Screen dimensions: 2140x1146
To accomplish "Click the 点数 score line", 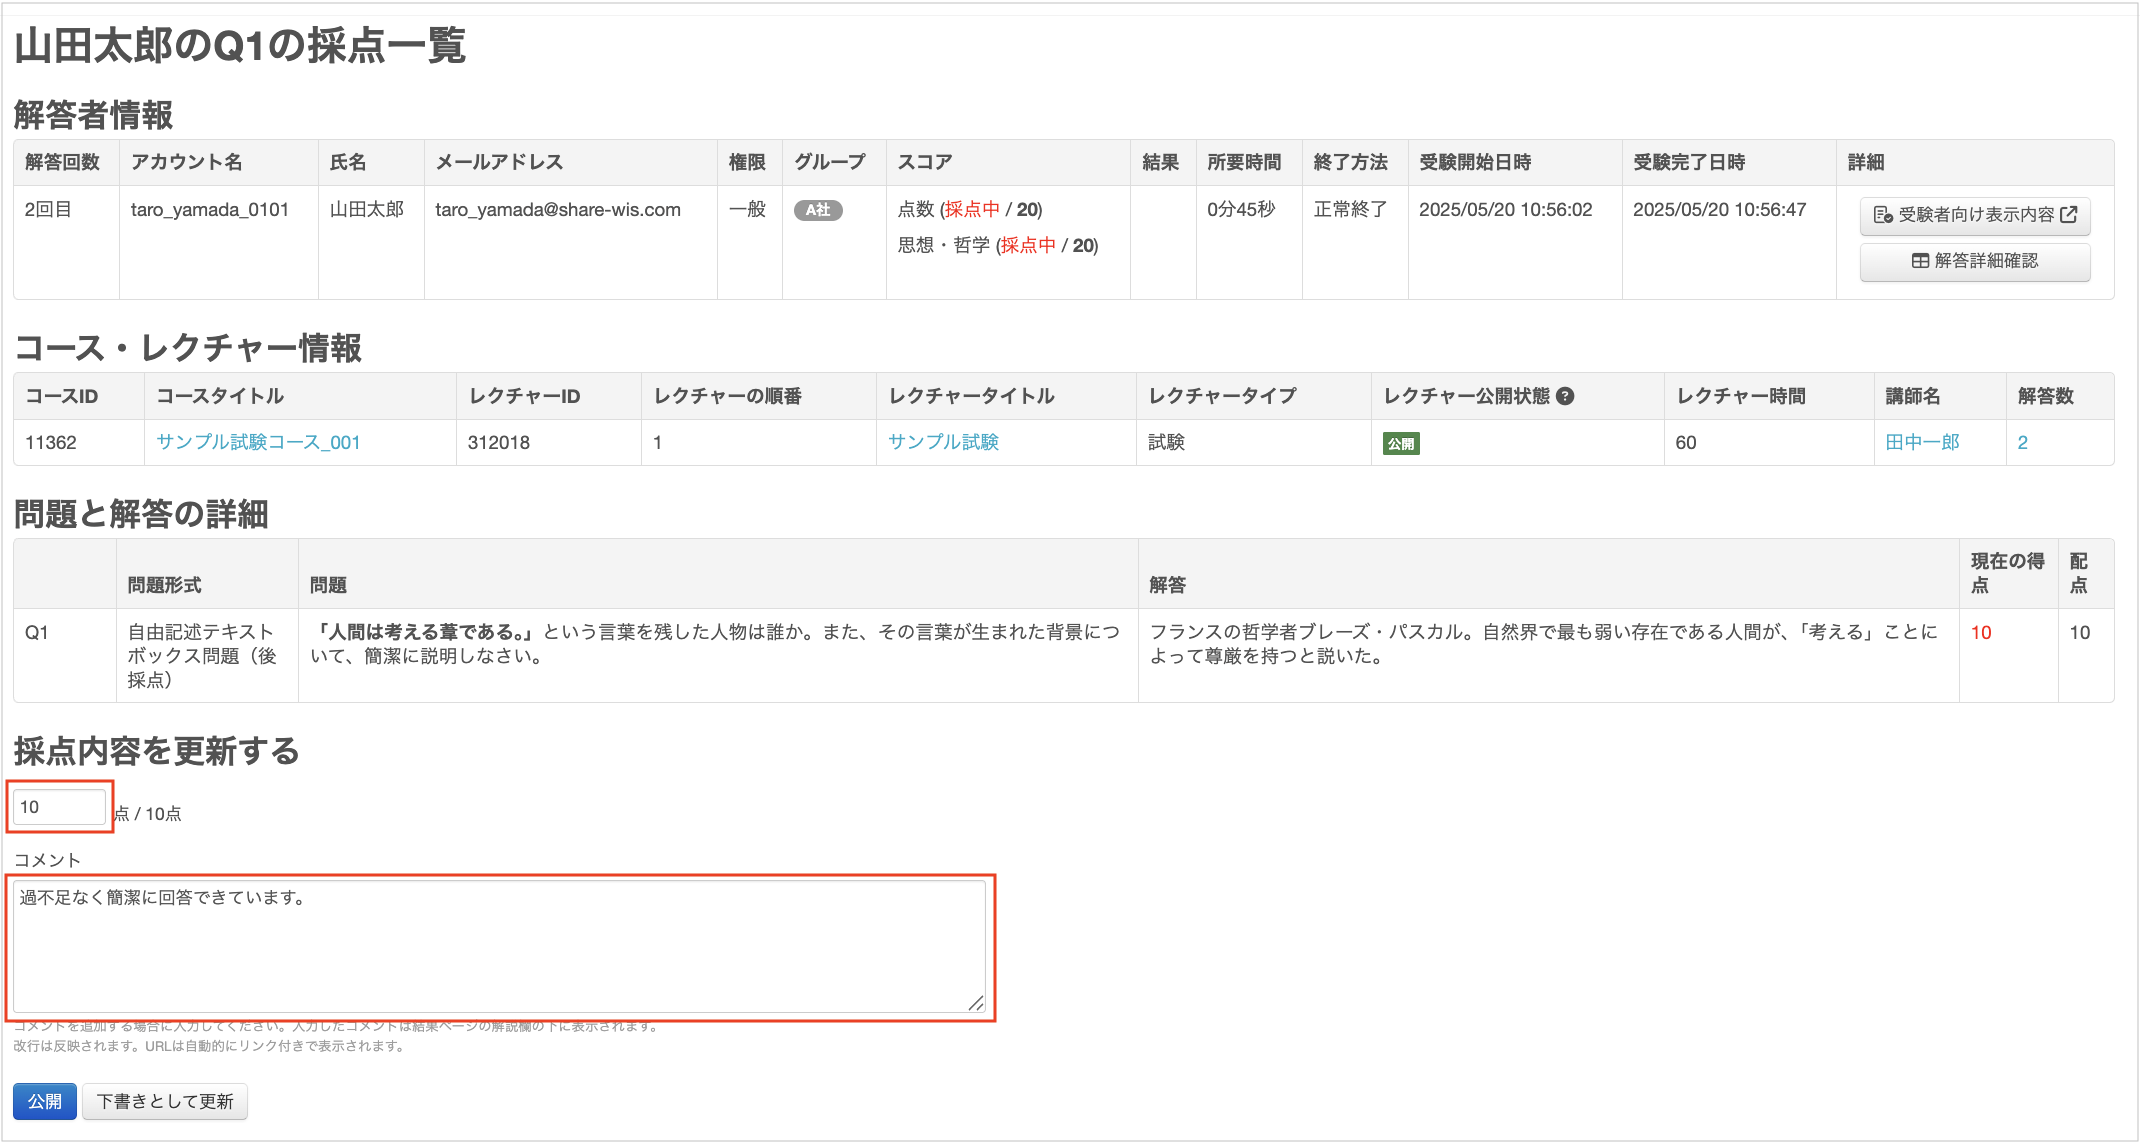I will pyautogui.click(x=970, y=210).
